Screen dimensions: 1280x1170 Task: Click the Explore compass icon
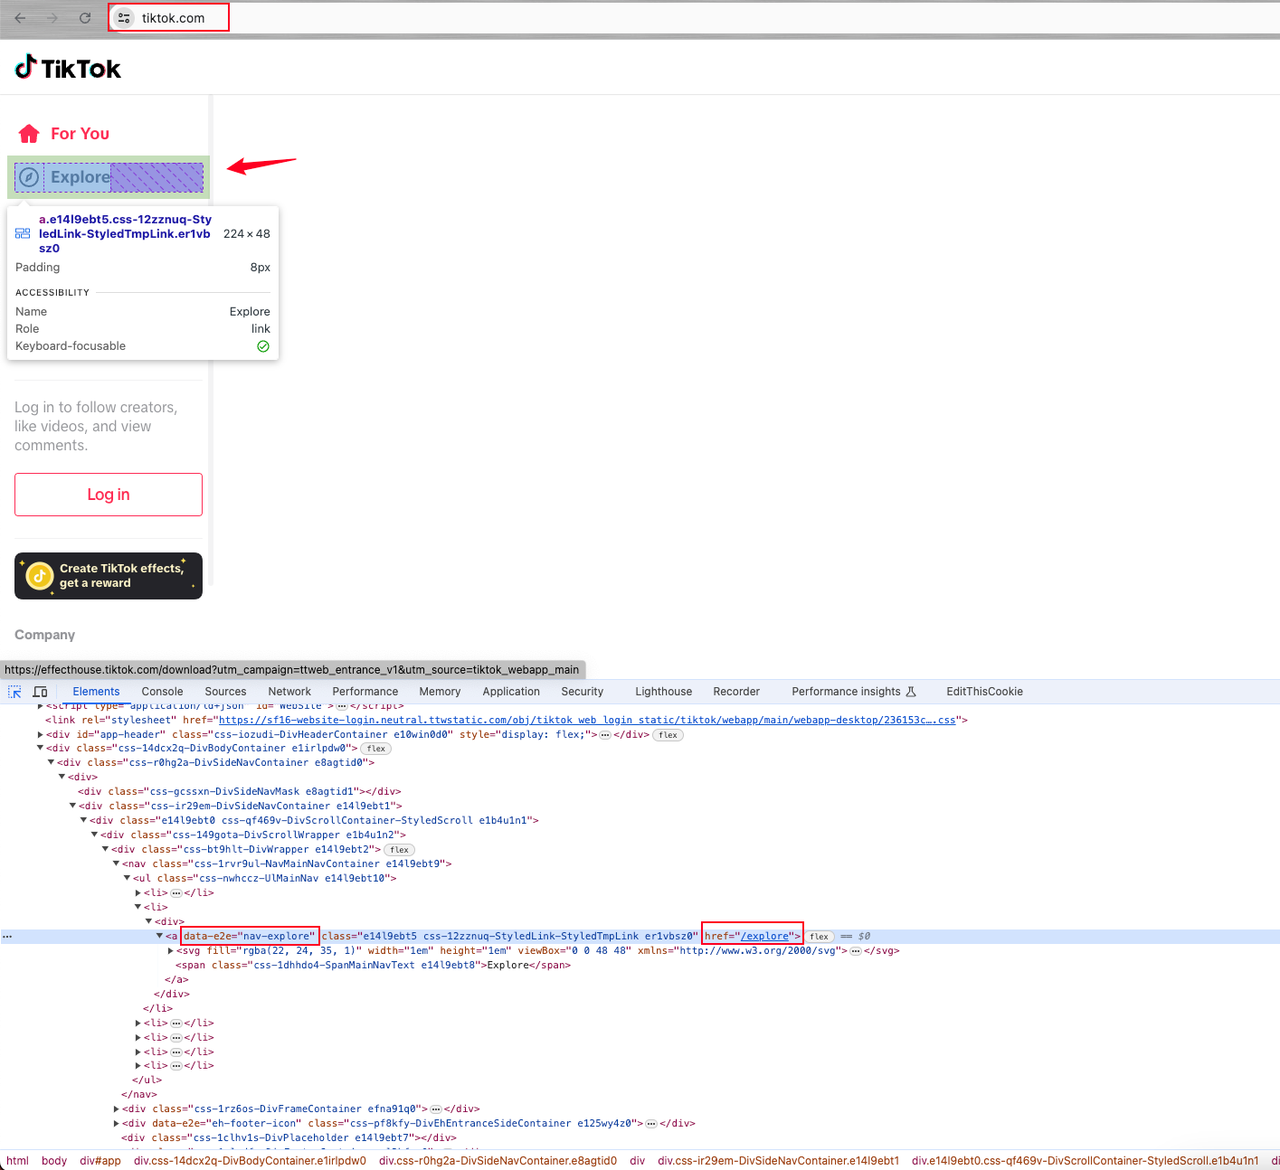pyautogui.click(x=30, y=177)
